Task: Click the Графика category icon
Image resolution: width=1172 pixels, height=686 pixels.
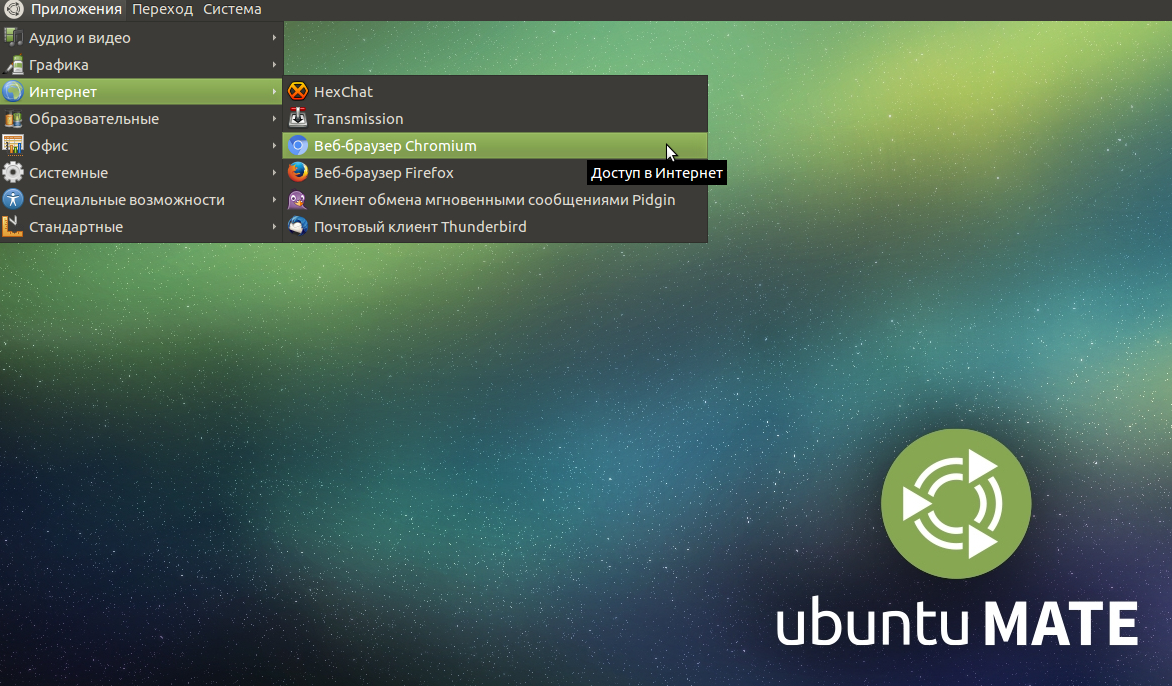Action: coord(13,64)
